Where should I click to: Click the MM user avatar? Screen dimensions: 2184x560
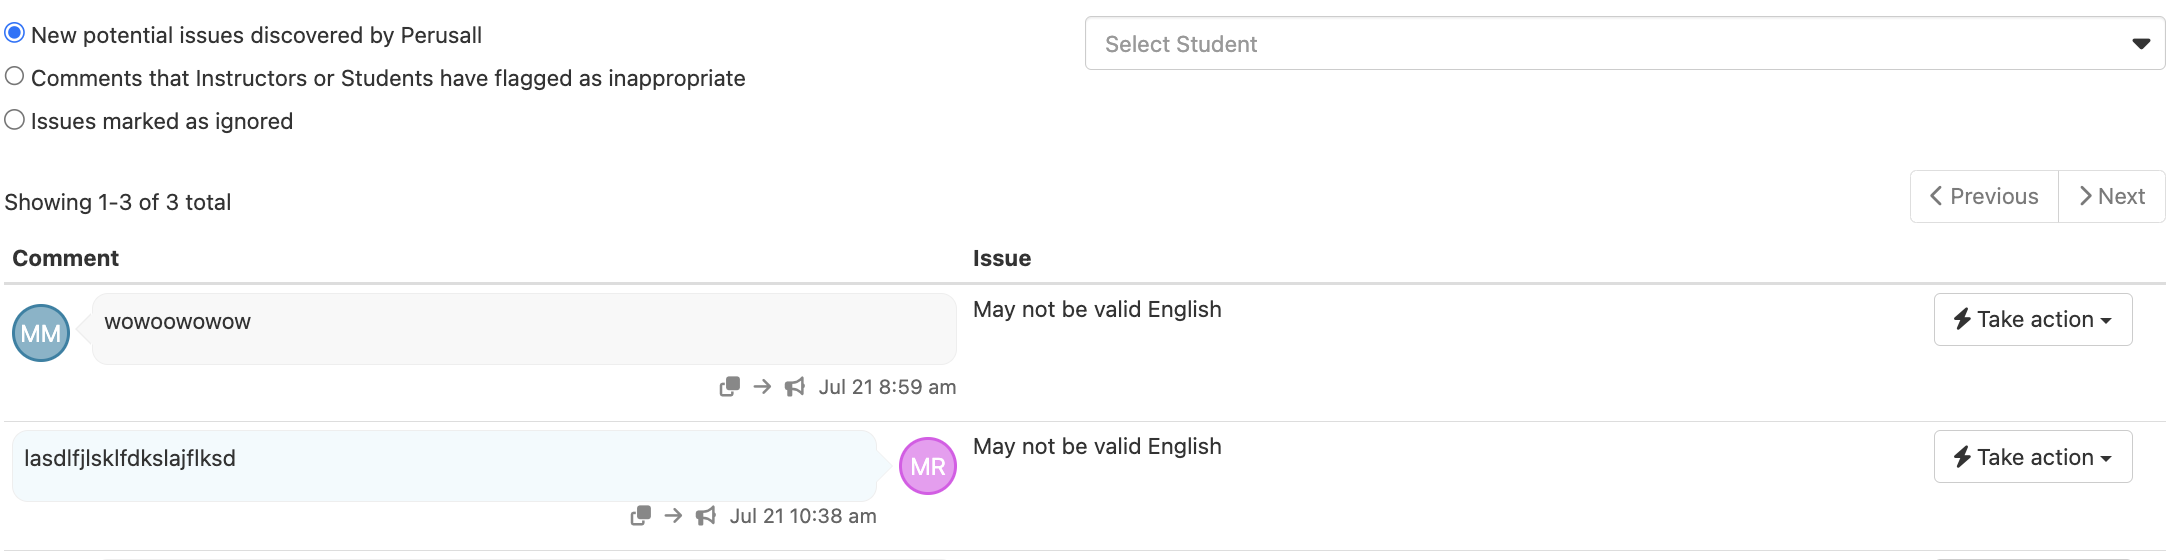41,333
